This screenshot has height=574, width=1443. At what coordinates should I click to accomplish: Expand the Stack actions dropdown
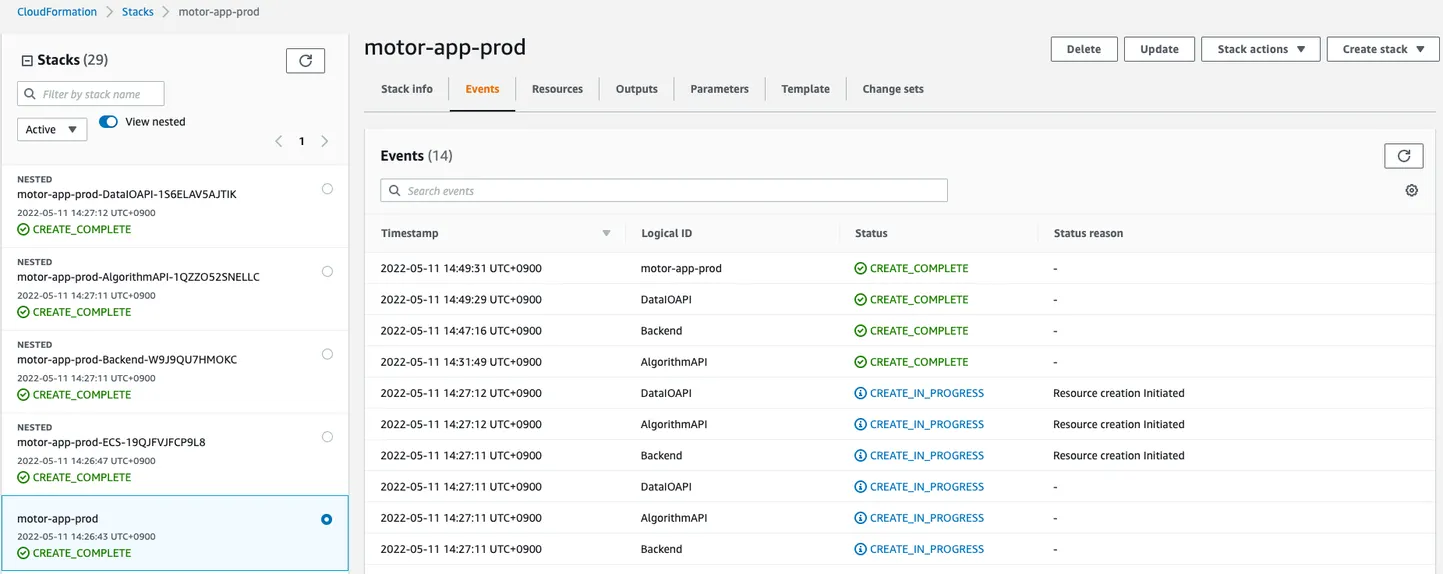(x=1260, y=49)
